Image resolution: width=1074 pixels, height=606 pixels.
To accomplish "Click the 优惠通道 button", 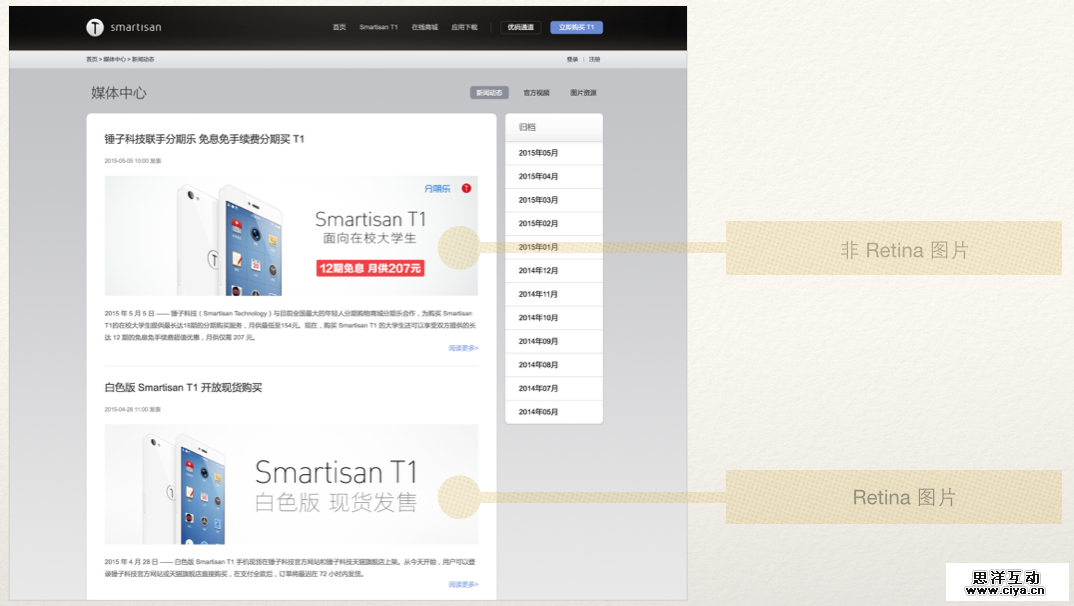I will coord(519,27).
